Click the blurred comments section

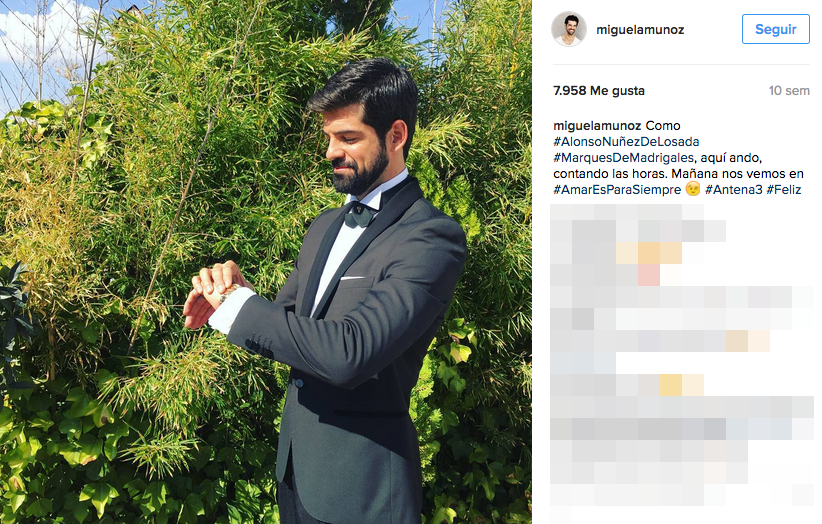coord(682,362)
